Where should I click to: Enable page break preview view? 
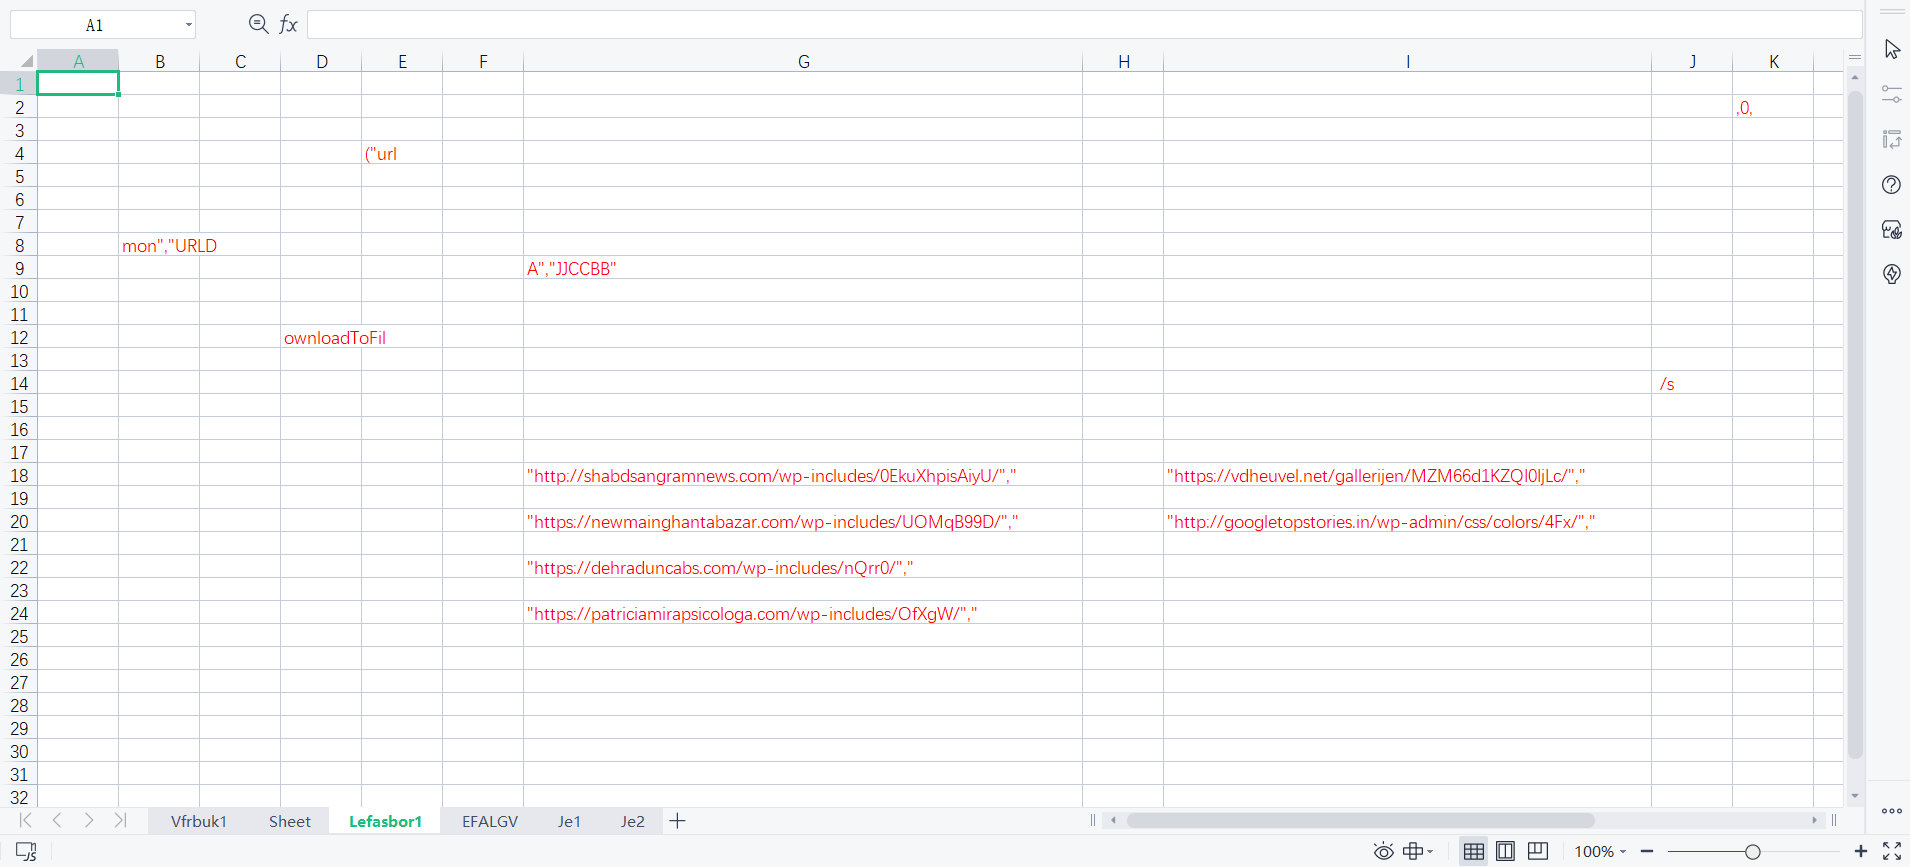1538,851
